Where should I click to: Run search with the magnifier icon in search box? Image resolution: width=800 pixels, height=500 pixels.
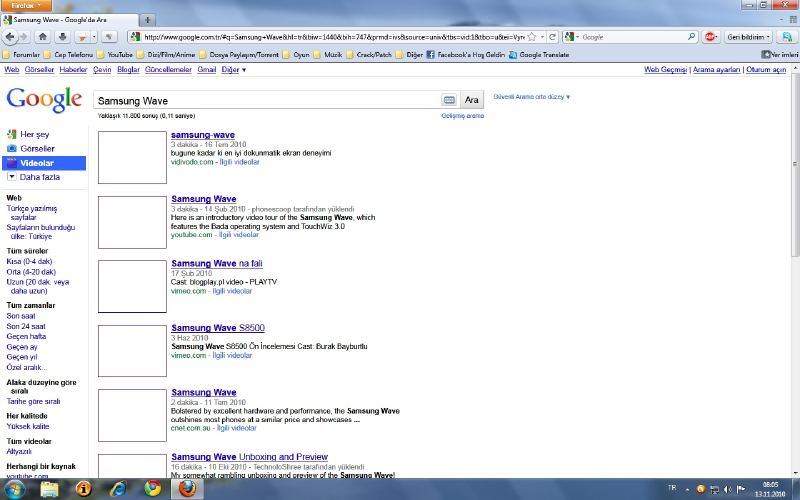coord(691,37)
